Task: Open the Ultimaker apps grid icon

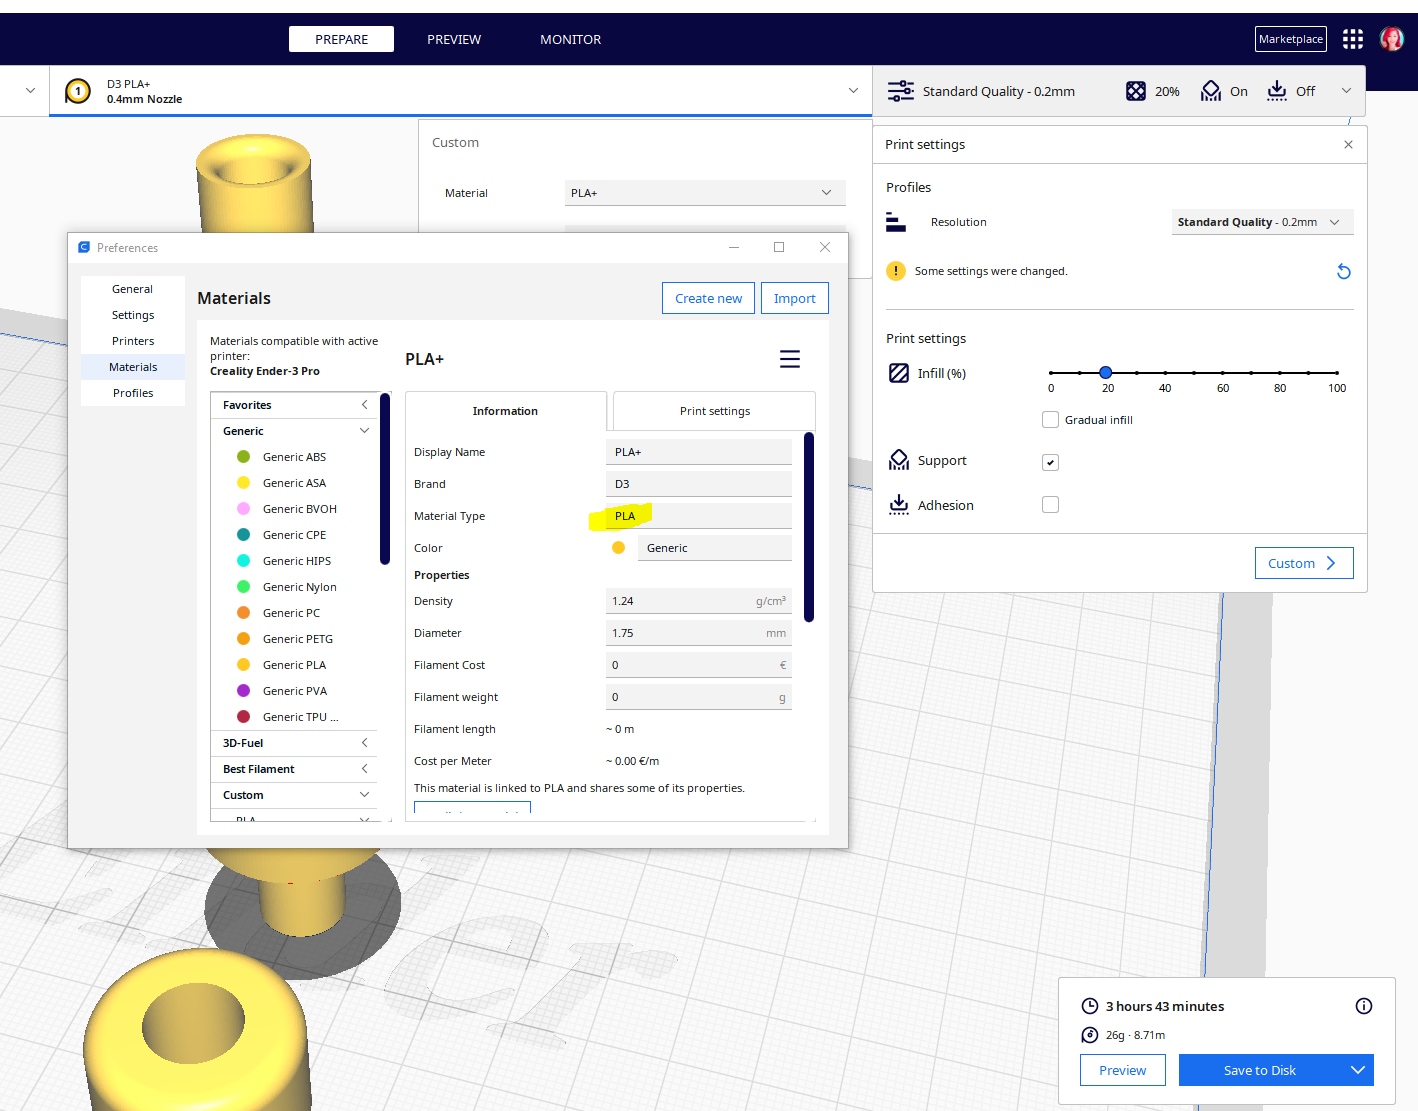Action: (1352, 38)
